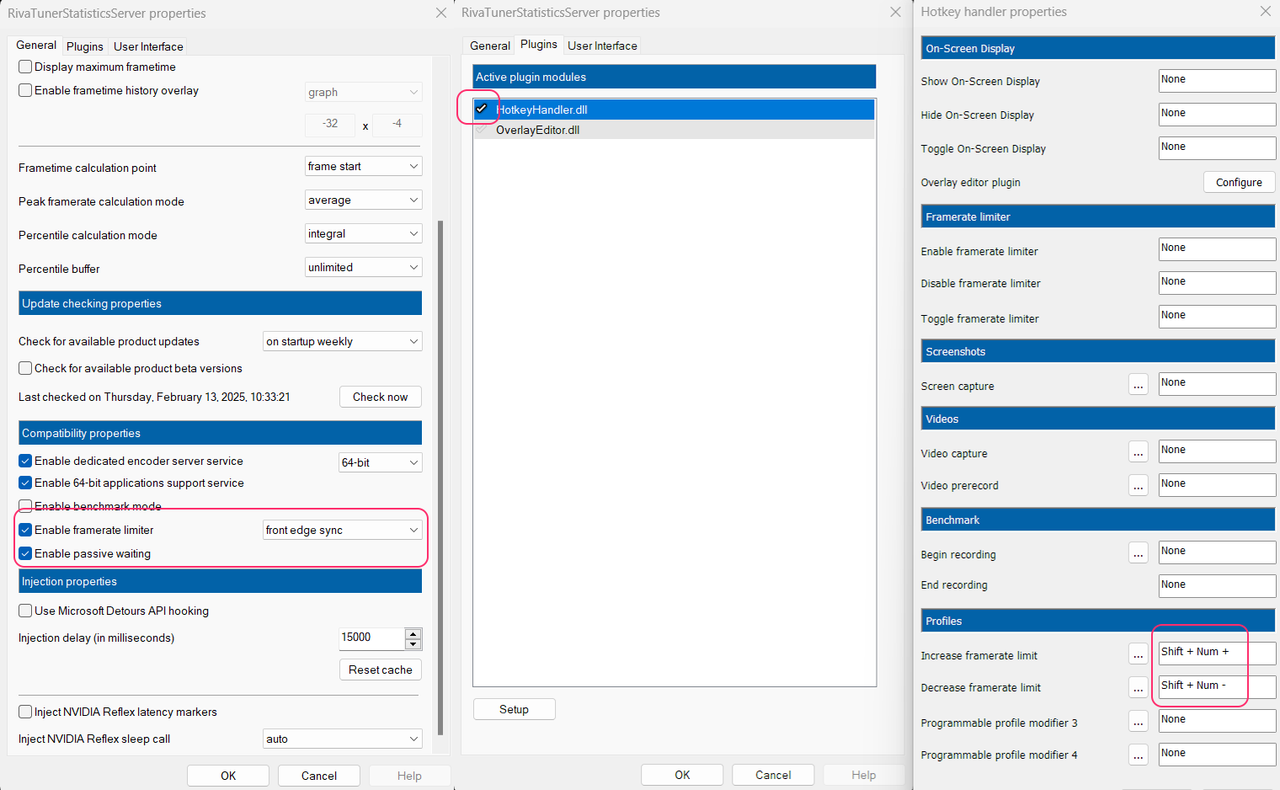
Task: Toggle Enable 64-bit applications support service
Action: (x=26, y=484)
